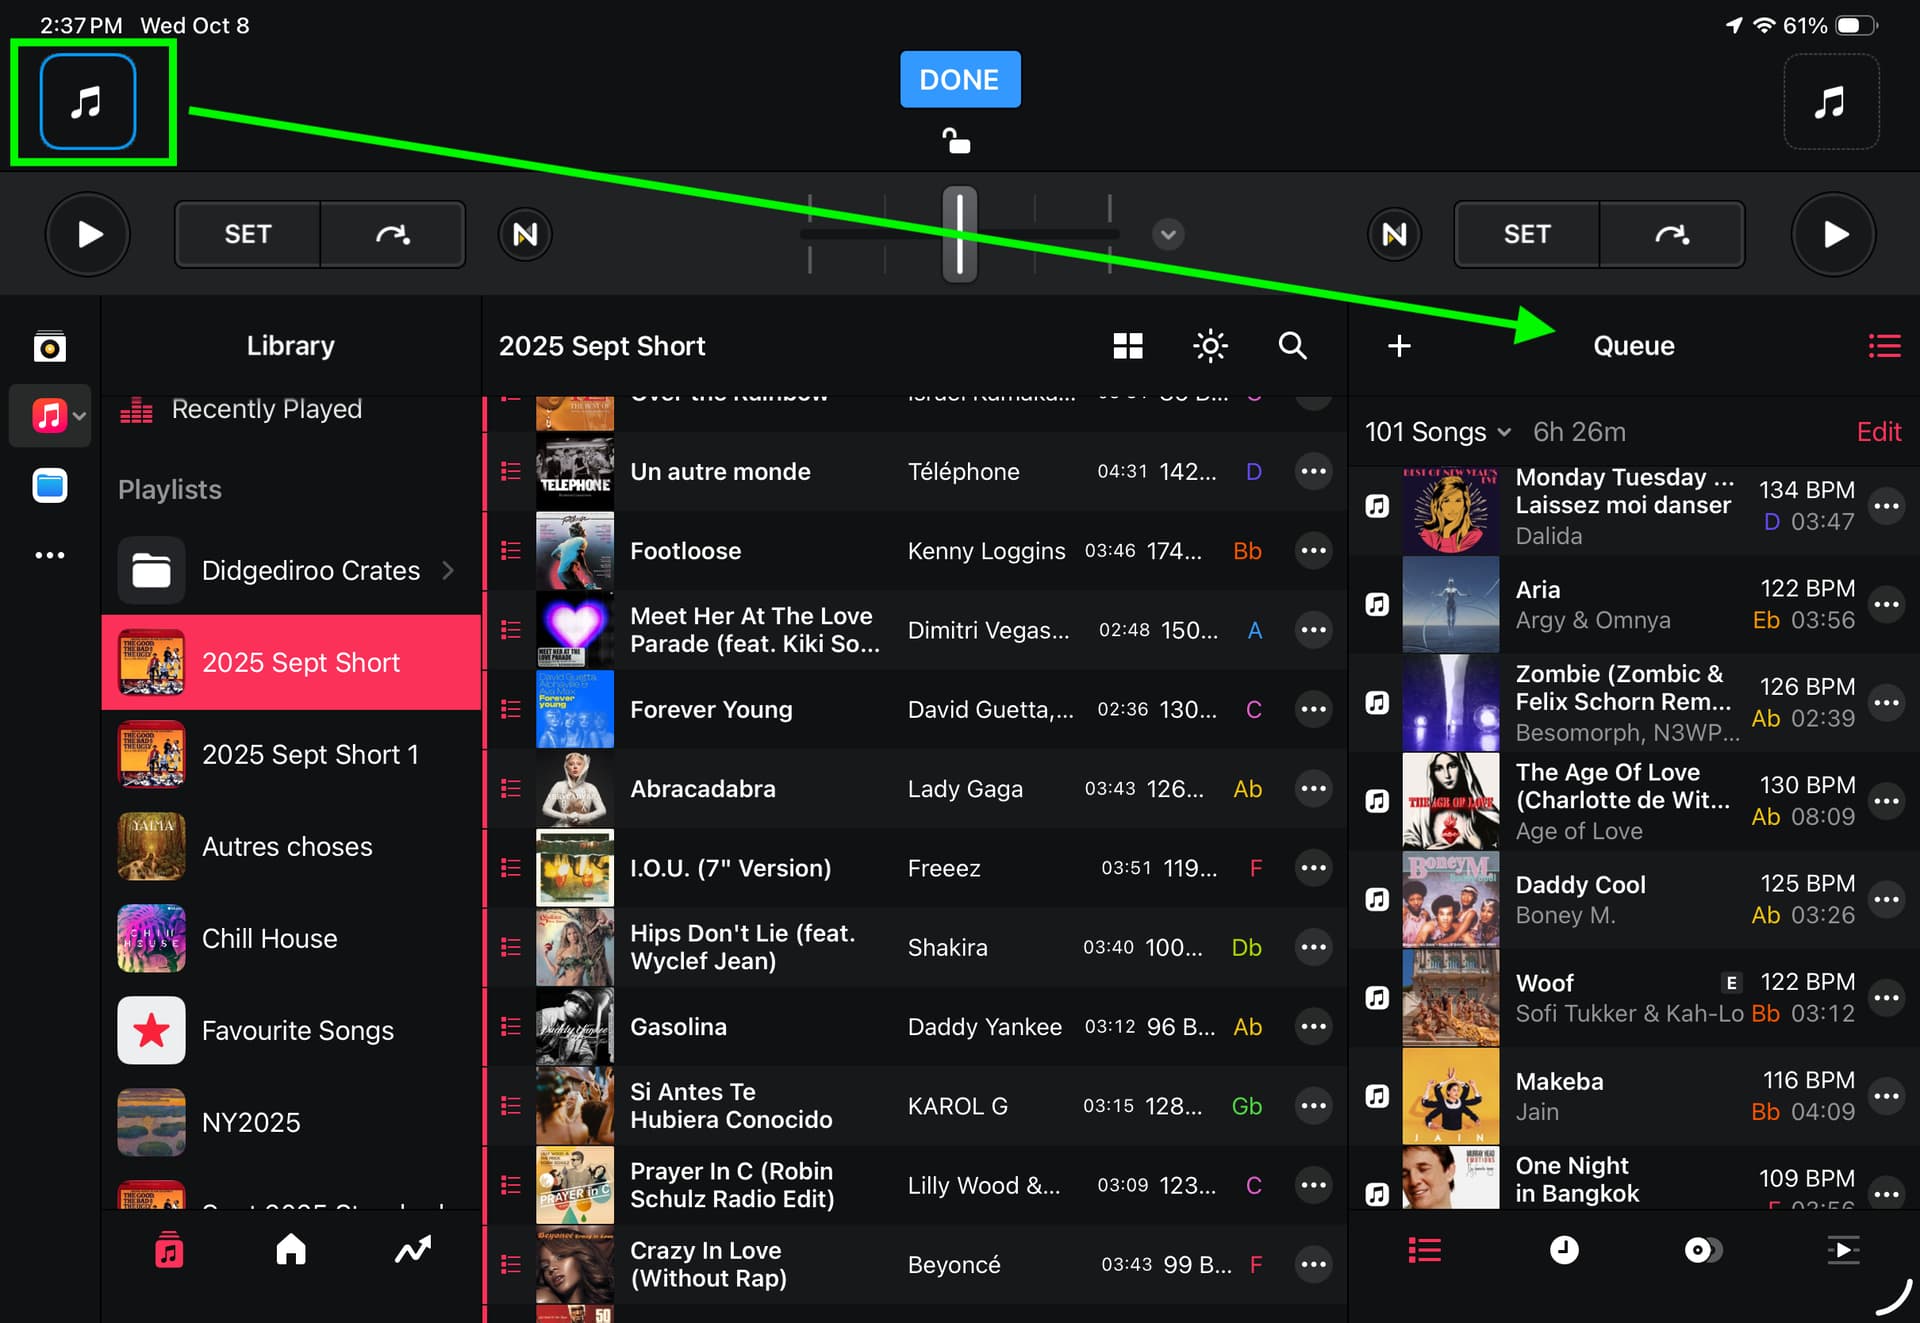Image resolution: width=1920 pixels, height=1323 pixels.
Task: Expand the Didgediroo Crates folder chevron
Action: click(448, 570)
